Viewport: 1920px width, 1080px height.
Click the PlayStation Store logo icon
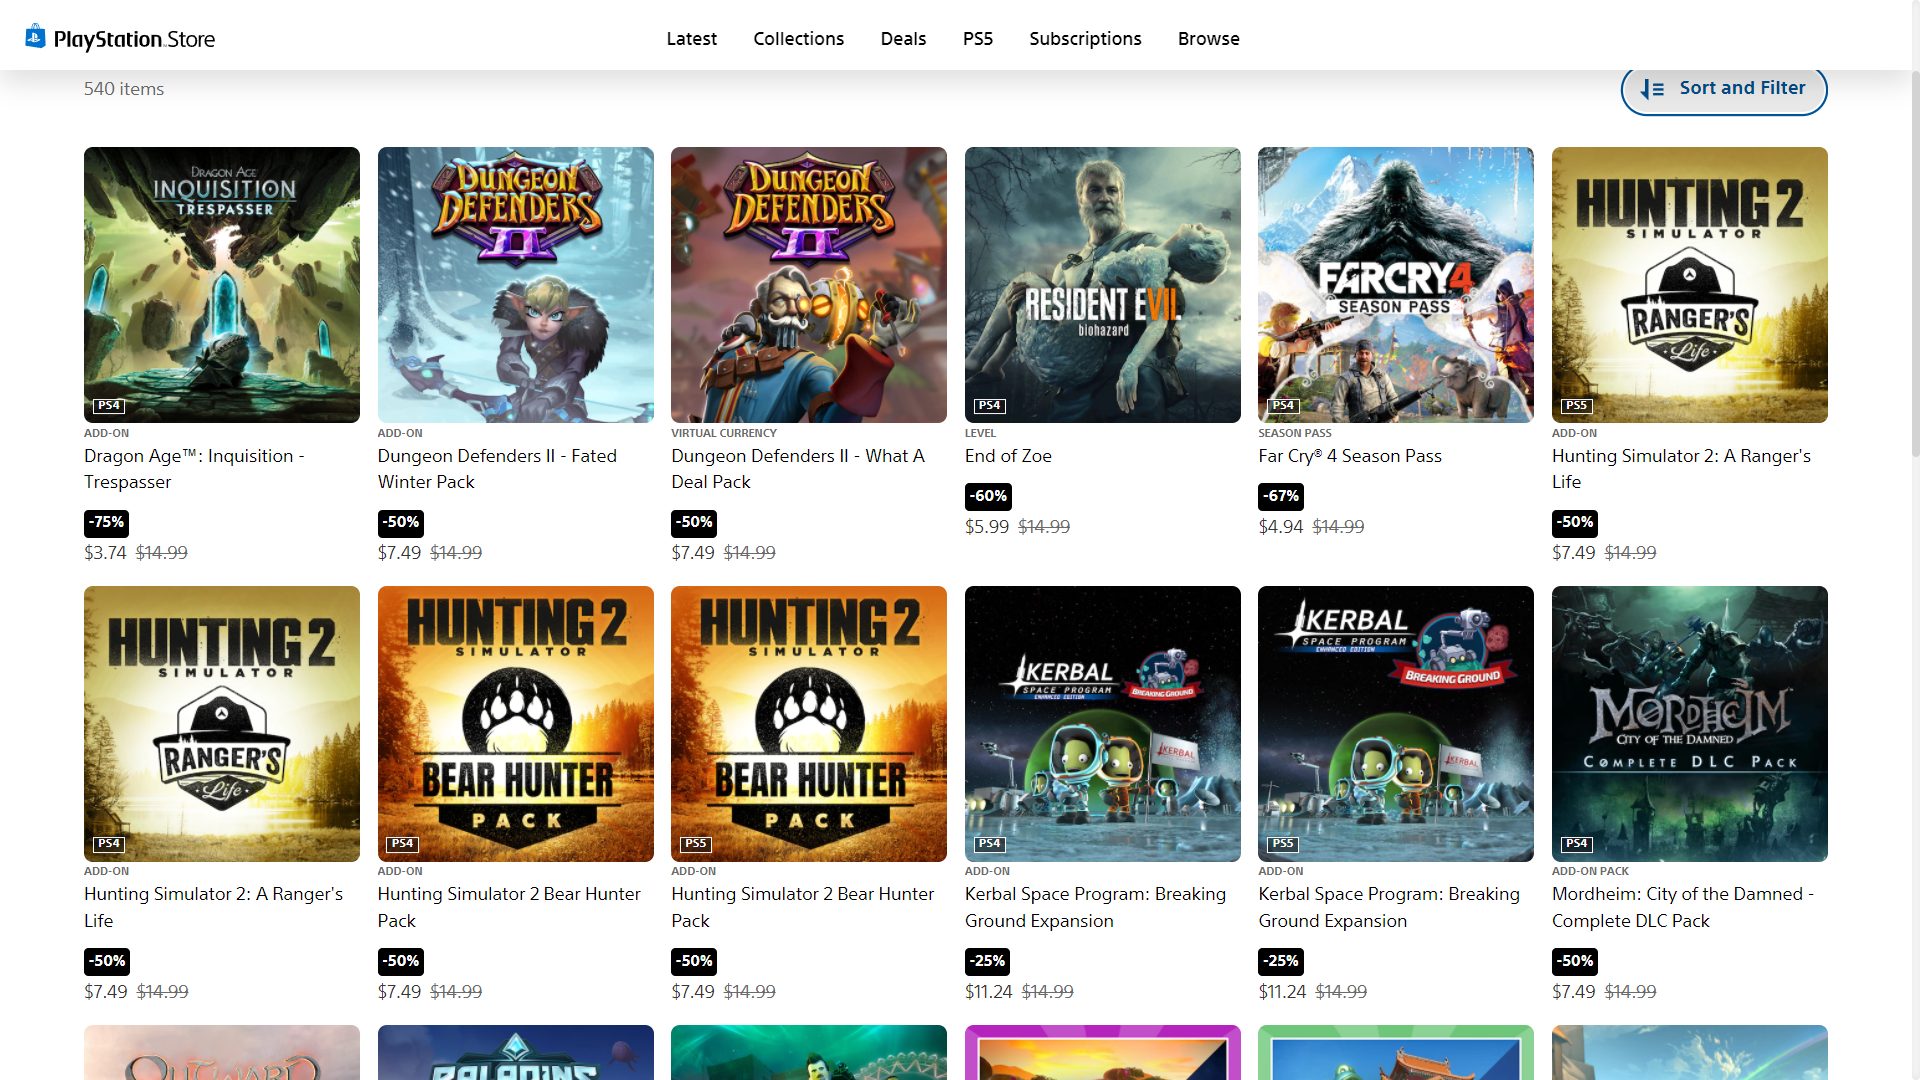[x=35, y=37]
